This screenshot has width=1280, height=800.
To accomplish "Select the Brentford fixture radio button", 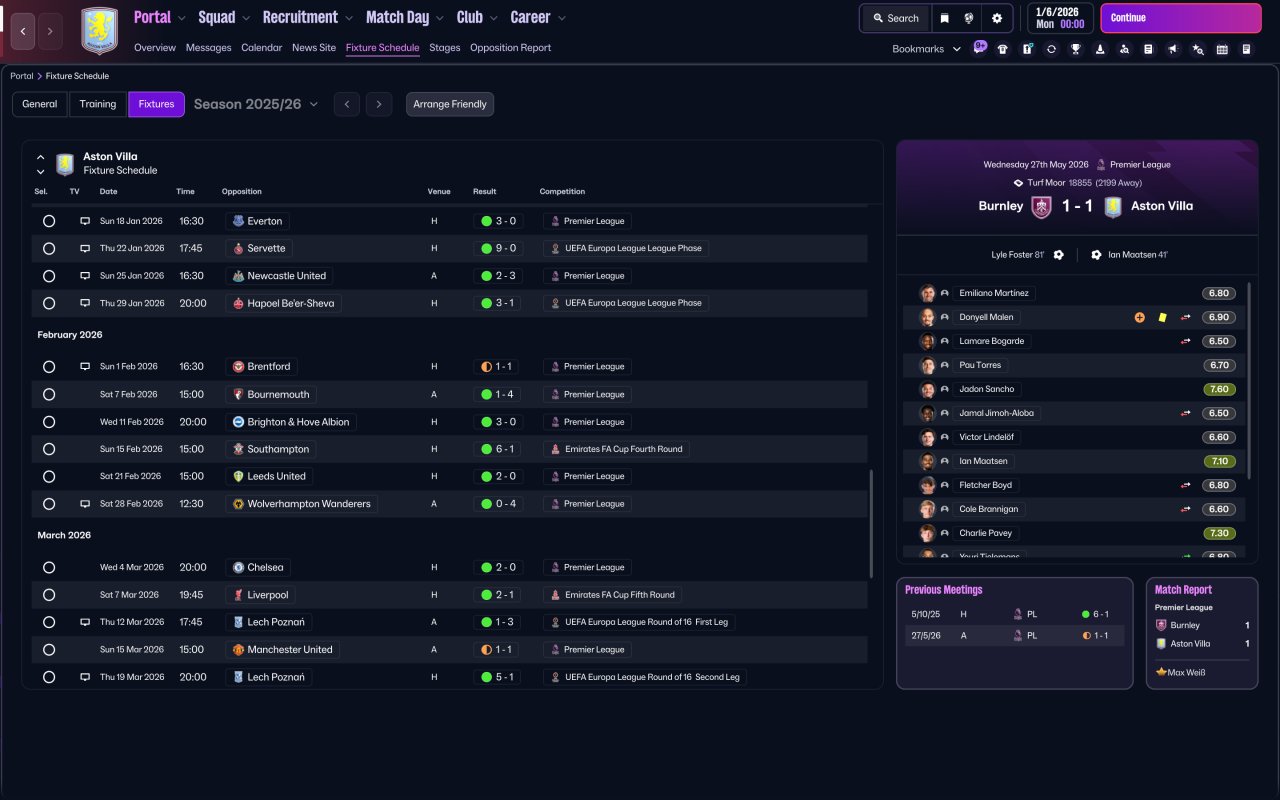I will (x=49, y=367).
